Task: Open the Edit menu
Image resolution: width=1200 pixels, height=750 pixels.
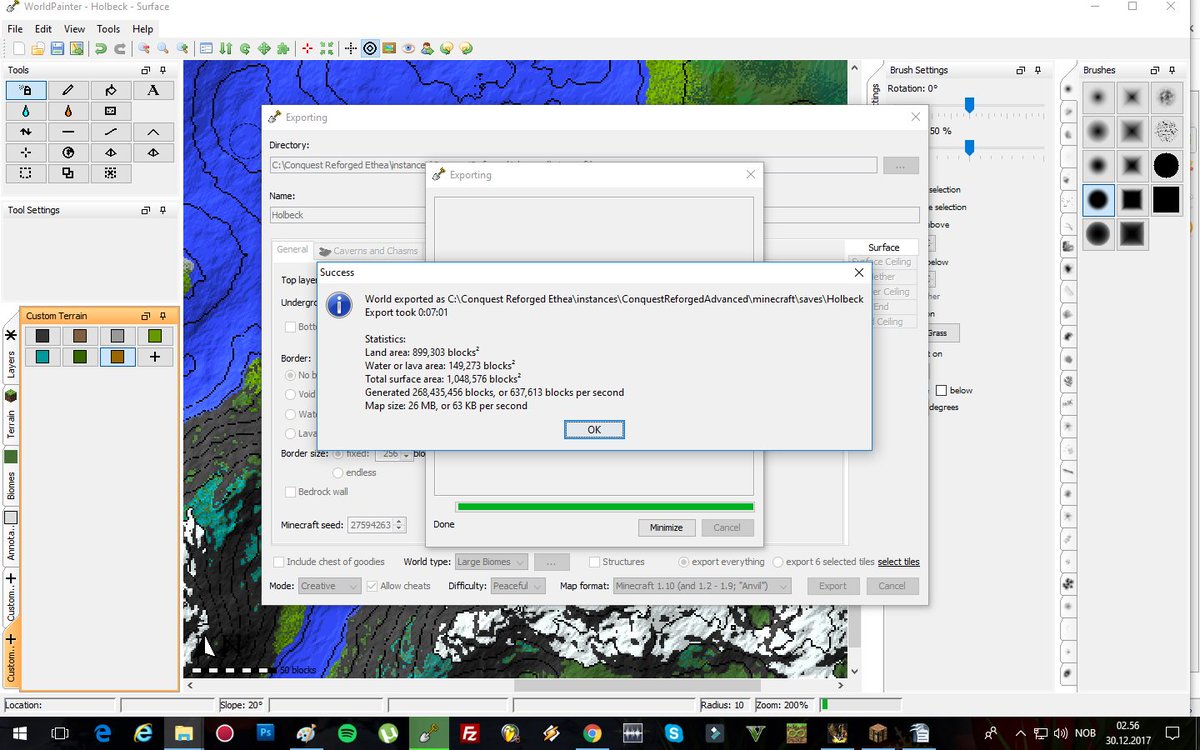Action: [44, 29]
